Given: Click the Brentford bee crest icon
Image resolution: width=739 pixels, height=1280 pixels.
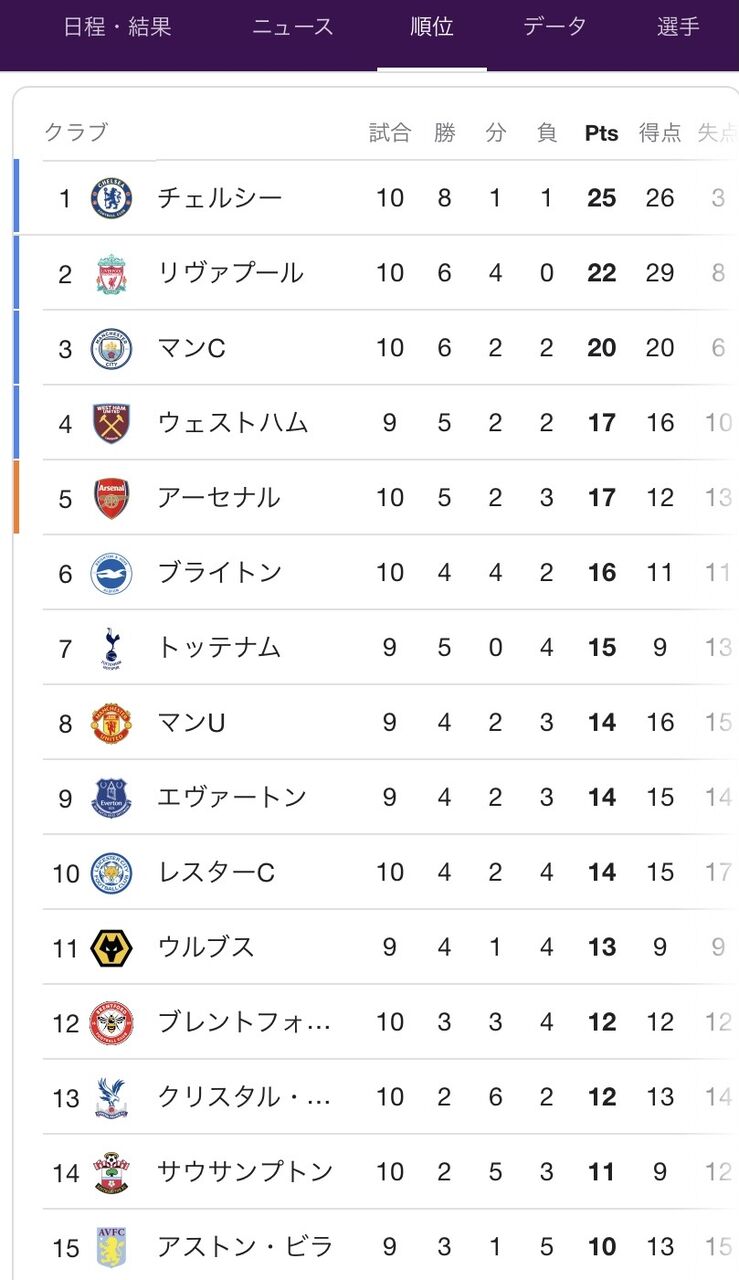Looking at the screenshot, I should [111, 1022].
